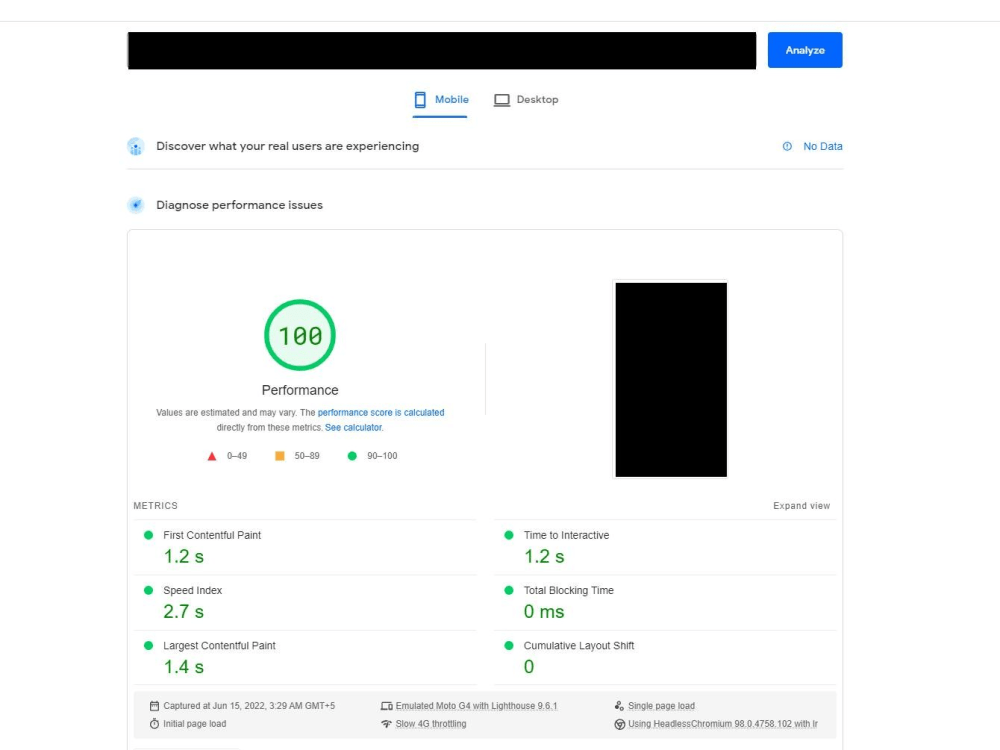Click green dot next to Cumulative Layout Shift
Screen dimensions: 1000x750
point(509,645)
